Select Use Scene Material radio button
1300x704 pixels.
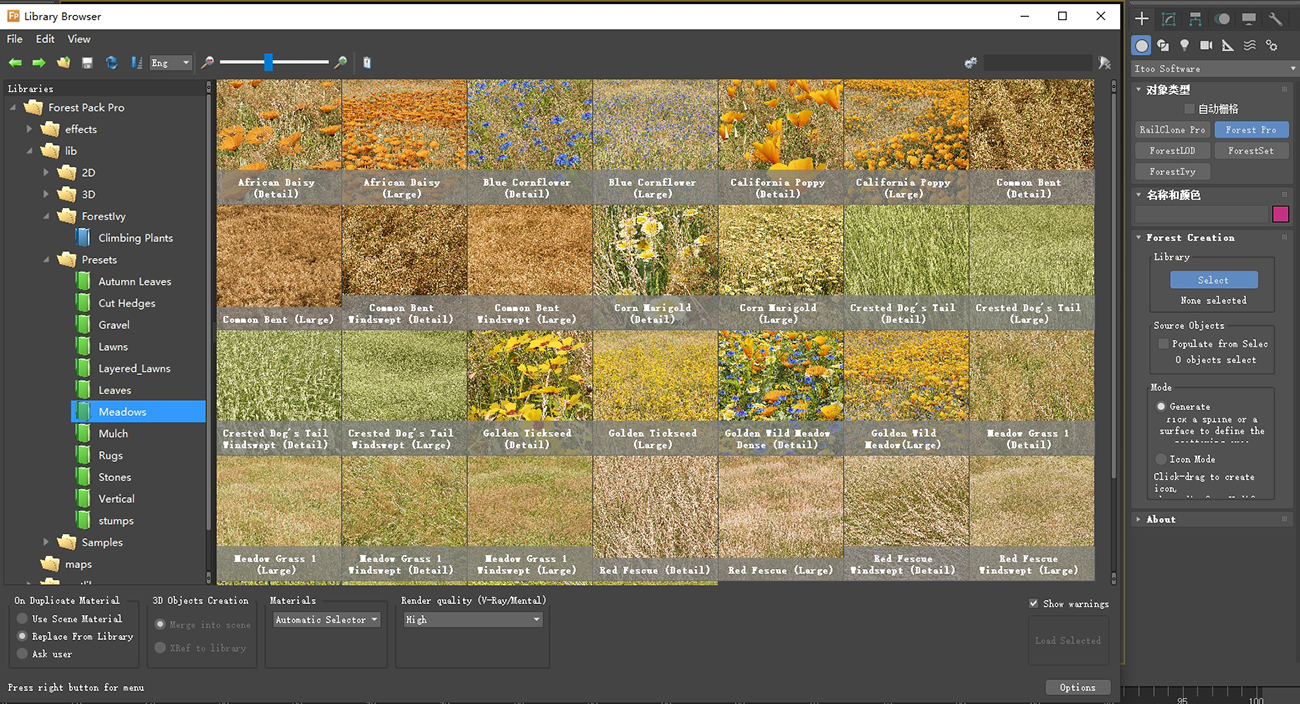(22, 619)
